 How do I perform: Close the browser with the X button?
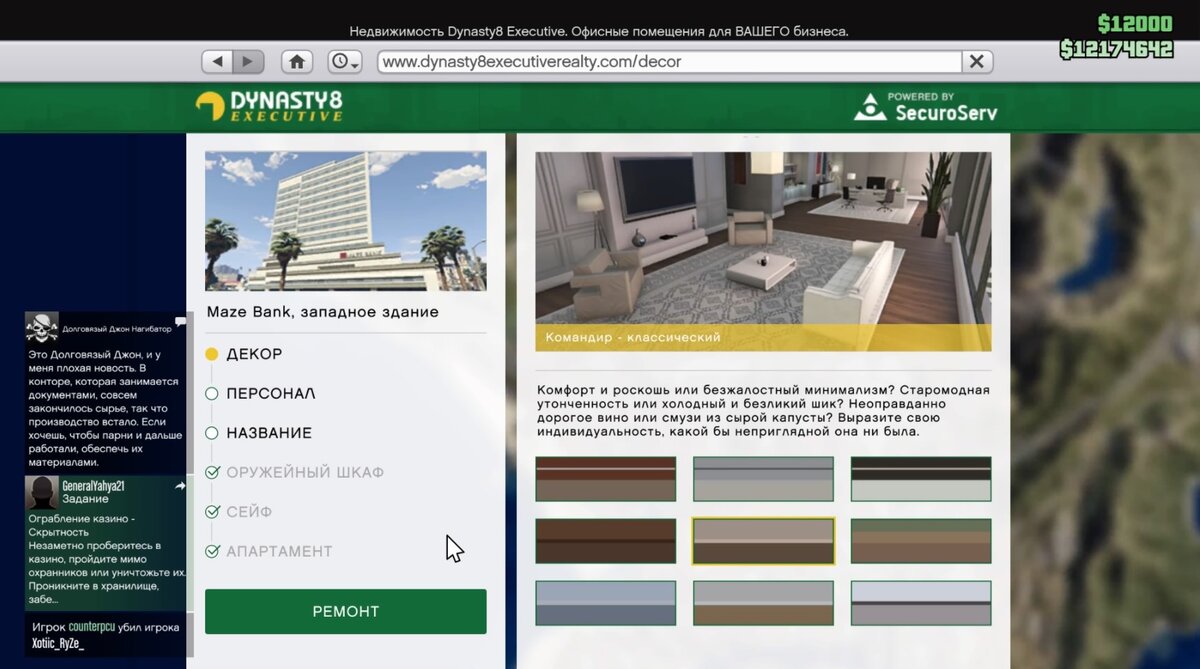[x=977, y=62]
